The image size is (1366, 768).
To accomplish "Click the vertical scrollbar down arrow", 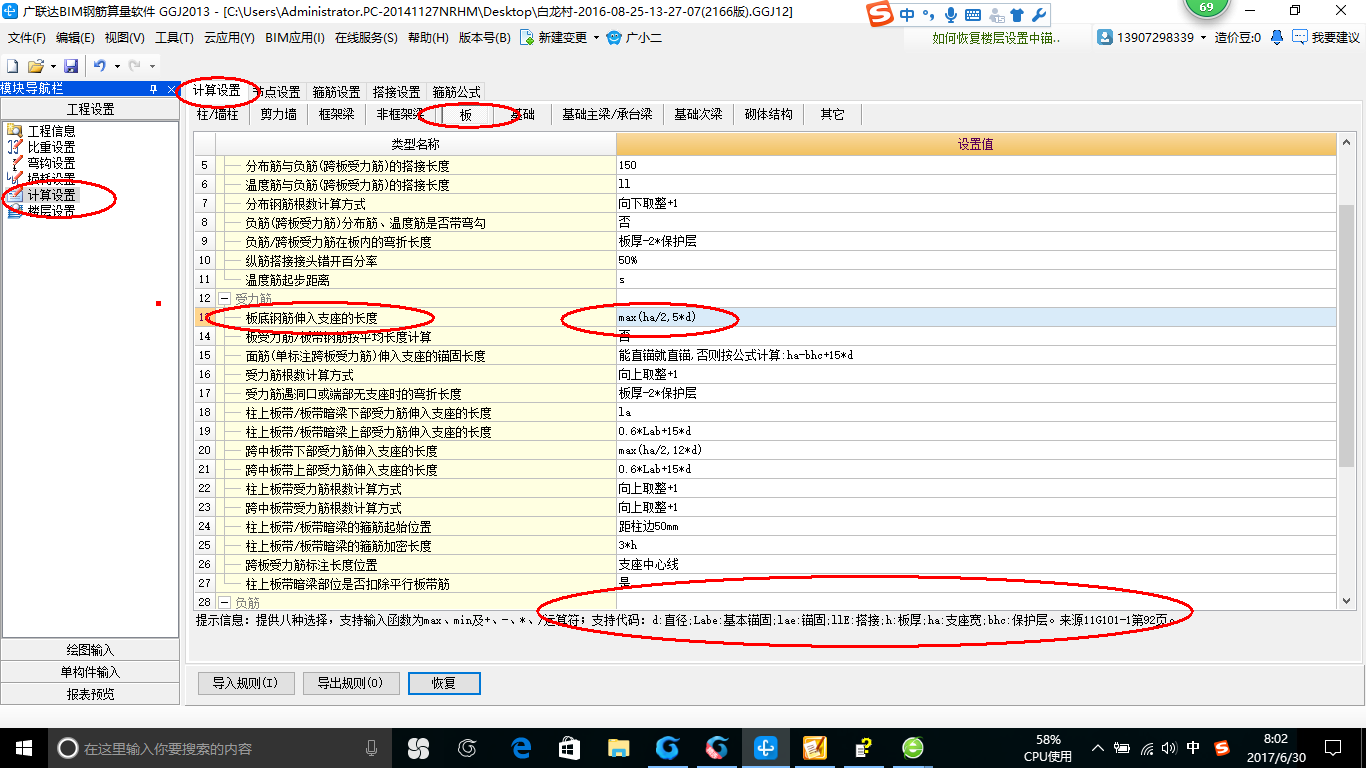I will (x=1346, y=601).
